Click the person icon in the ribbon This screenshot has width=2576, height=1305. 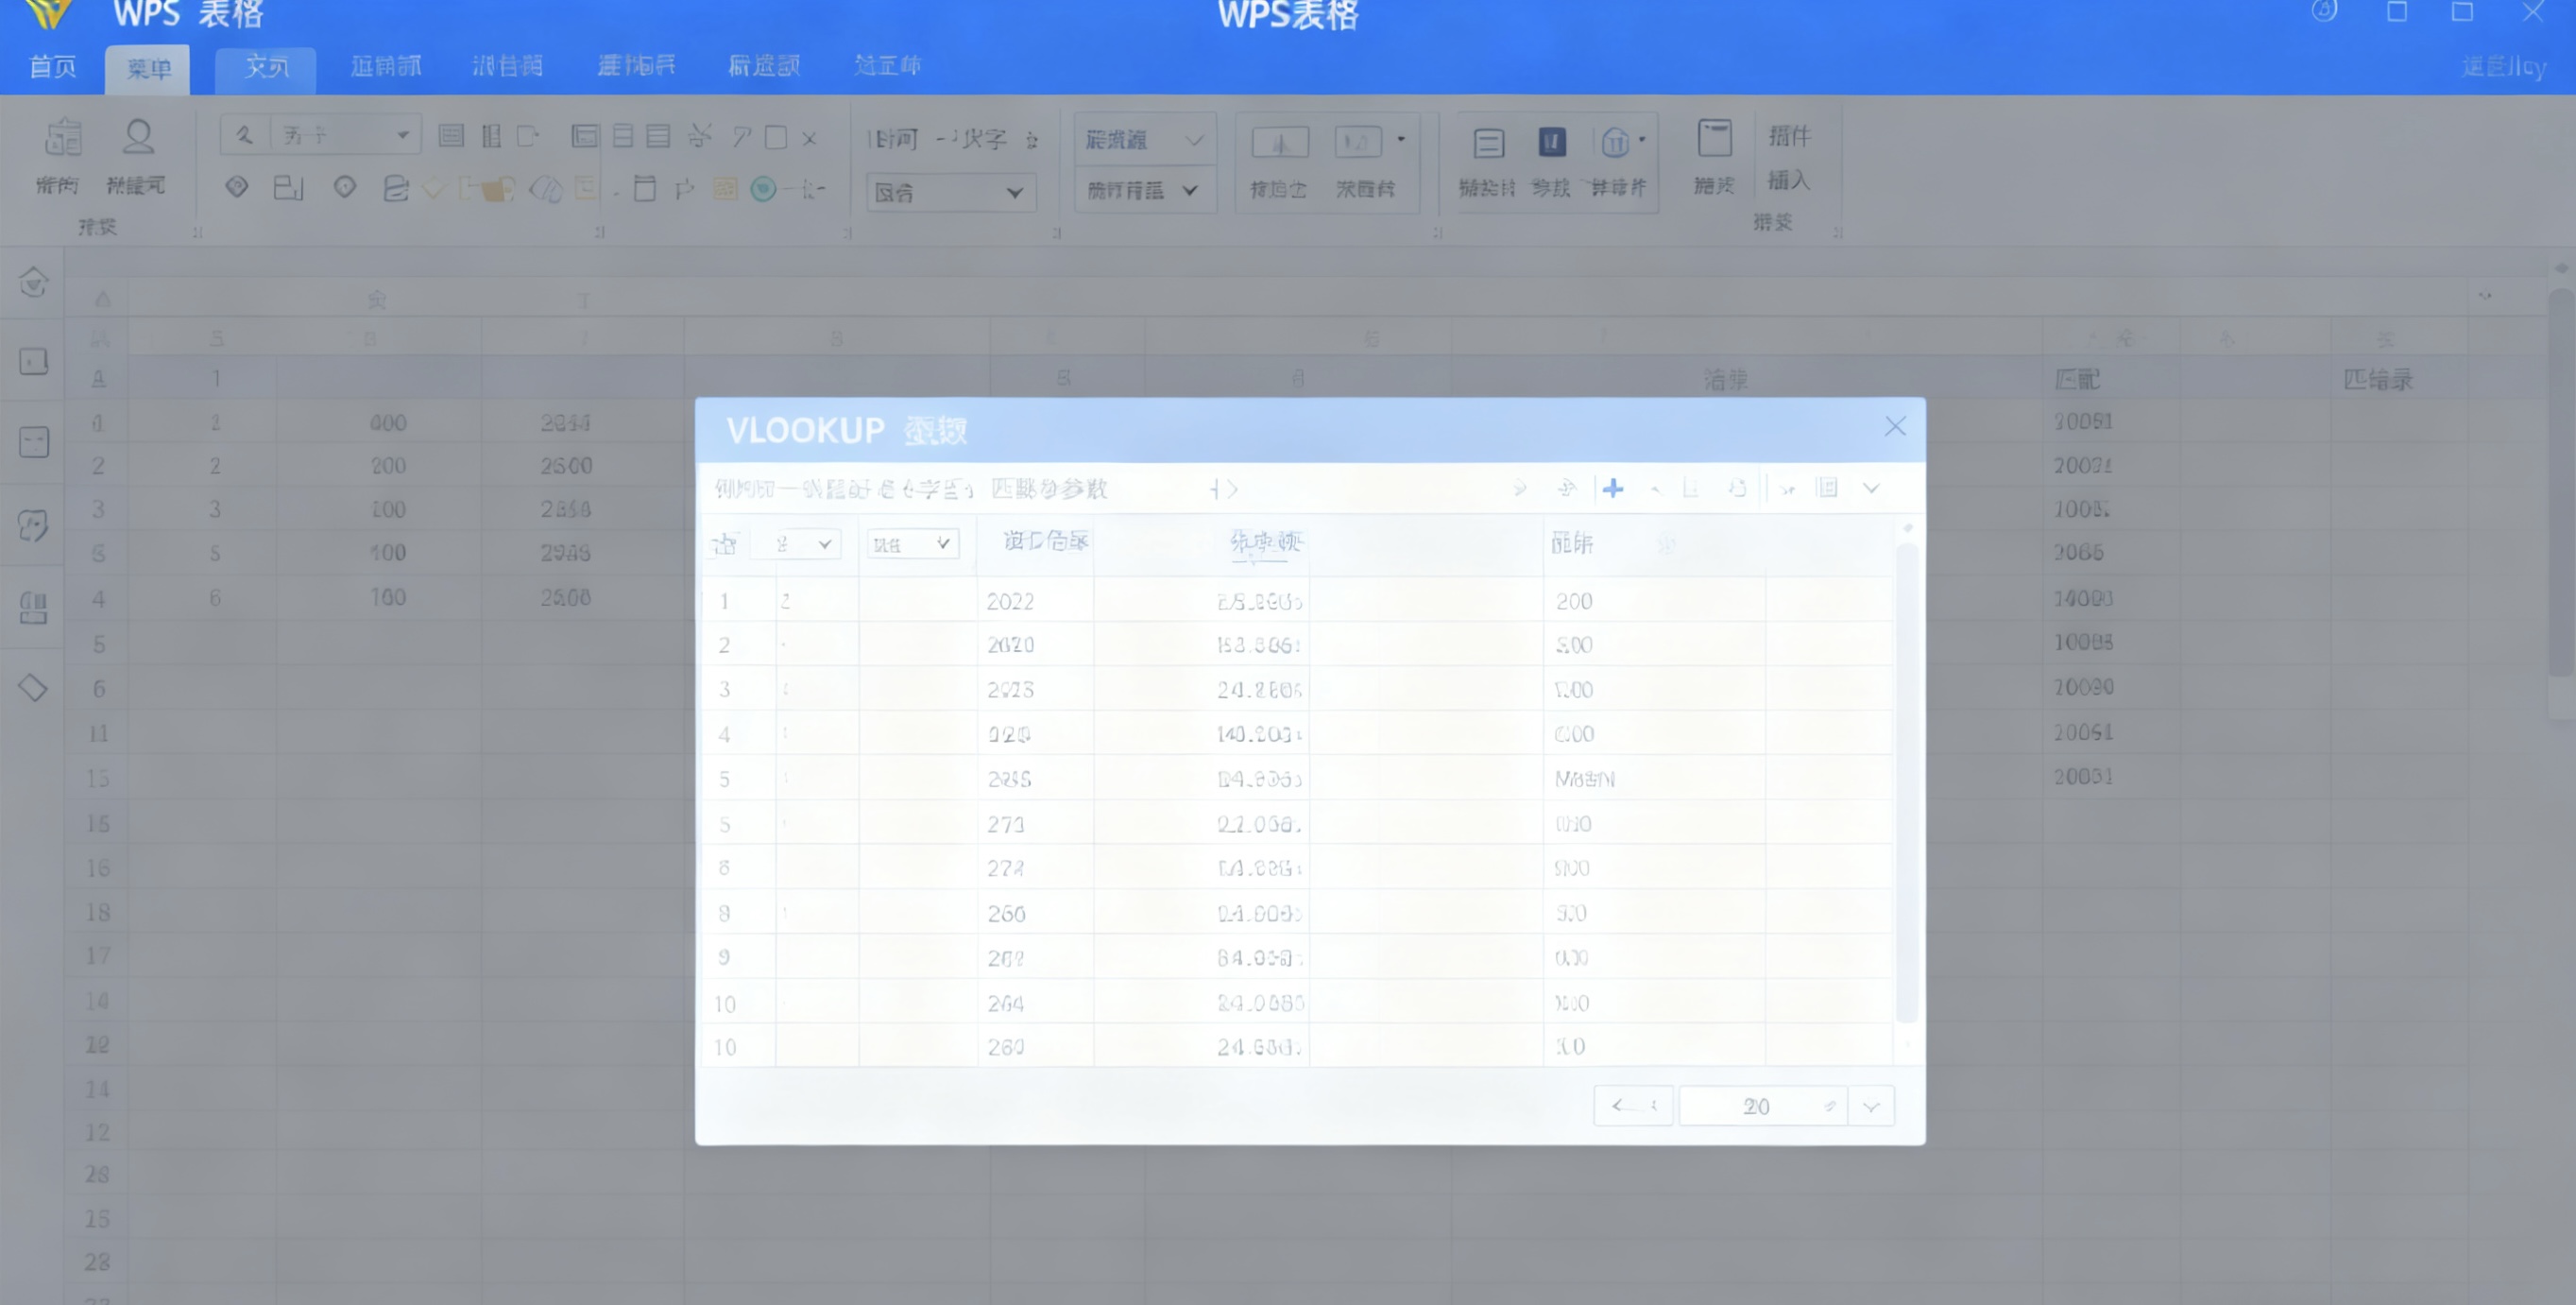[x=138, y=138]
